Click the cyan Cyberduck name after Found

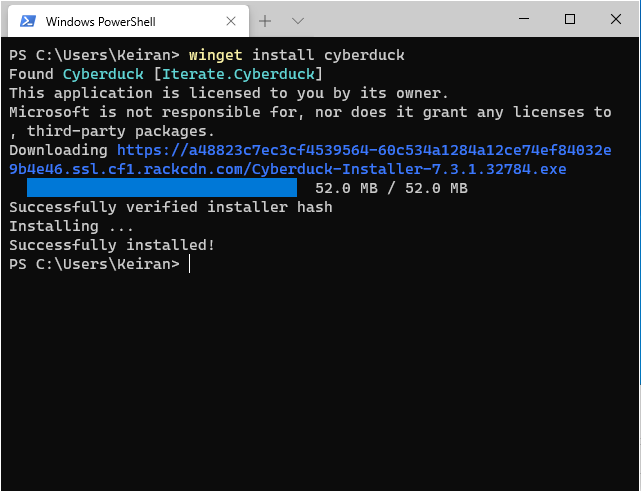103,74
